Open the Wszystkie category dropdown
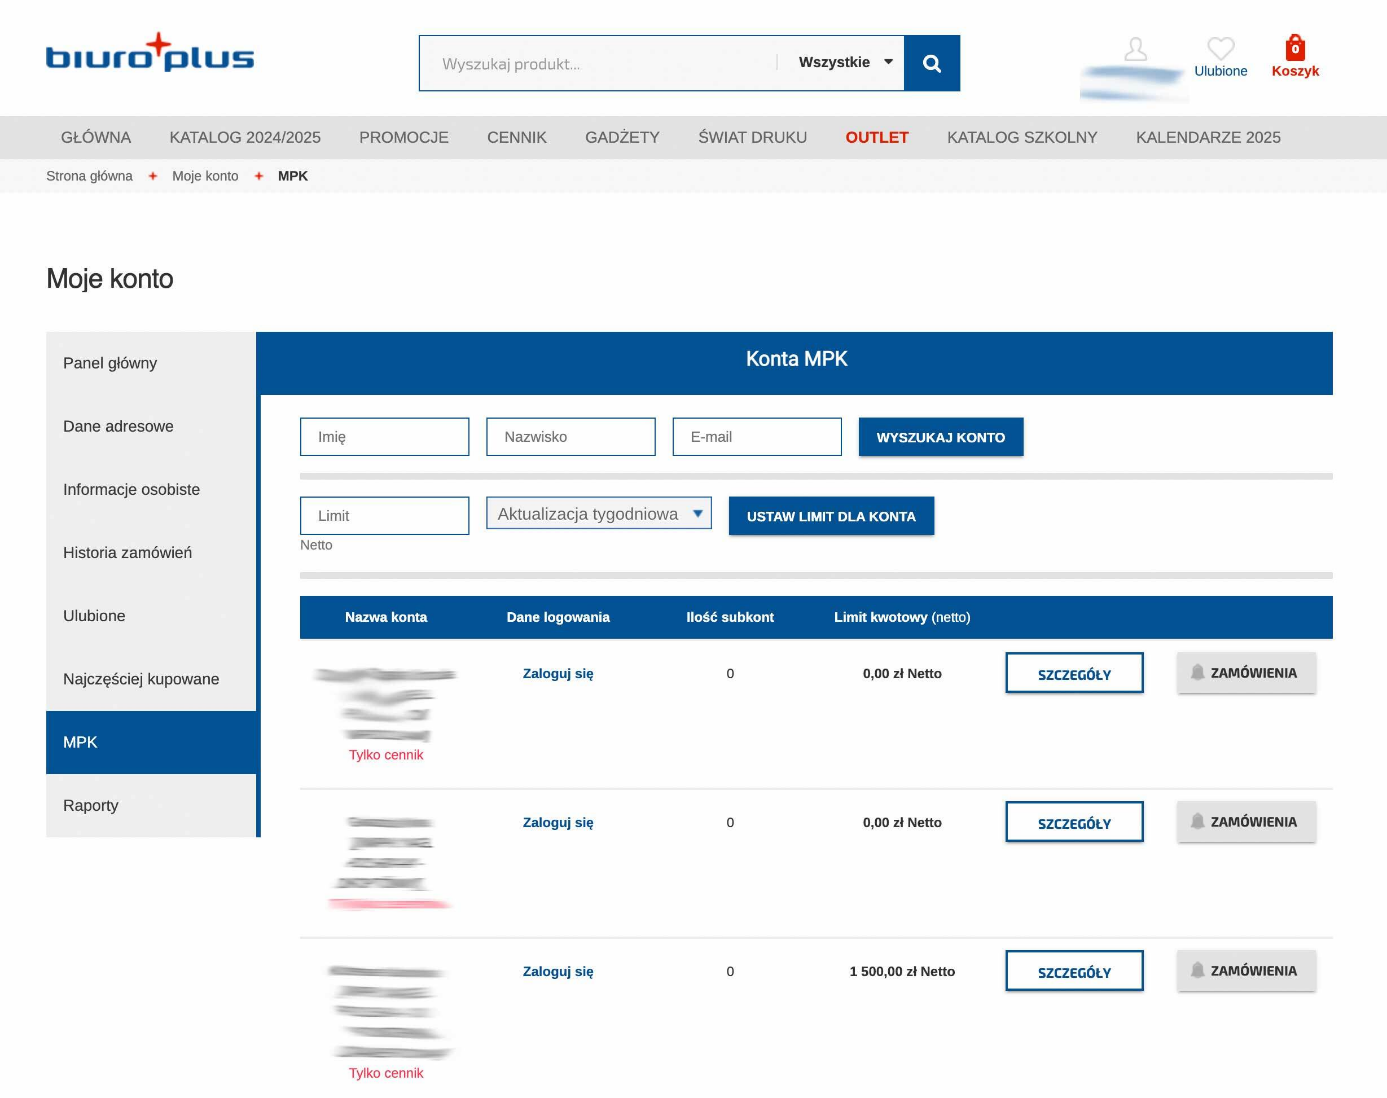Viewport: 1387px width, 1098px height. click(x=845, y=62)
